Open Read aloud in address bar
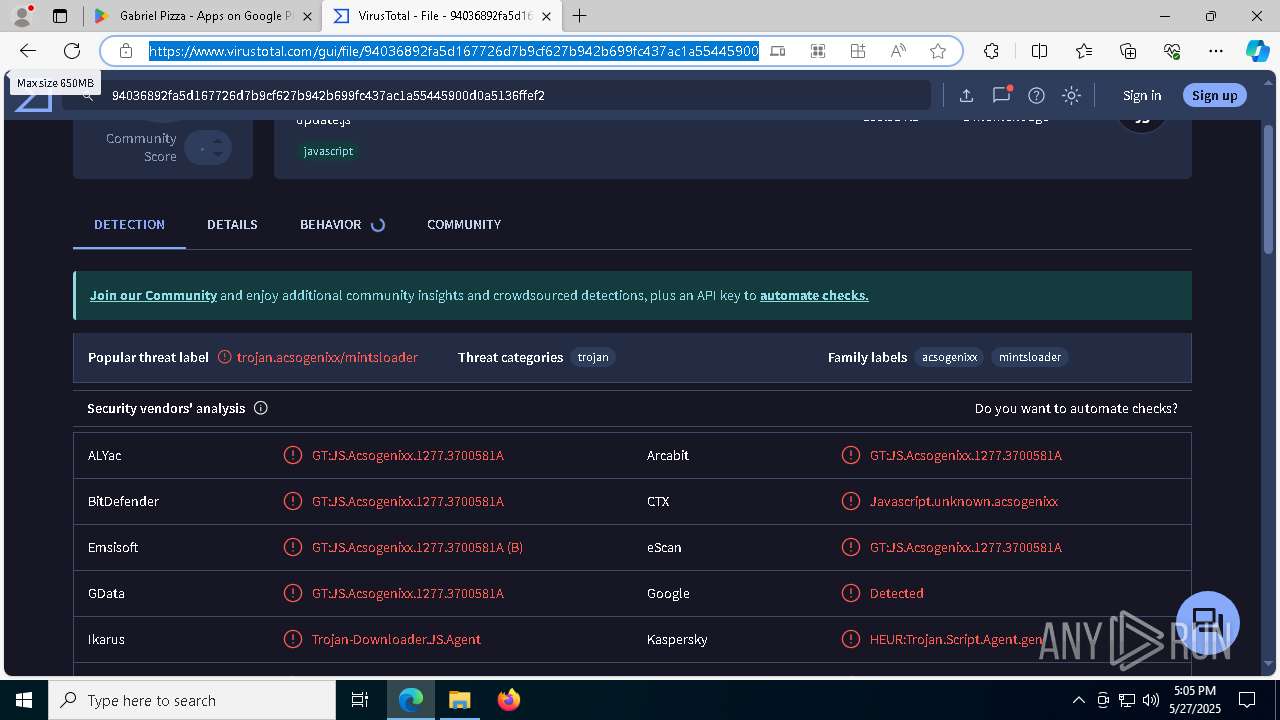 click(898, 51)
